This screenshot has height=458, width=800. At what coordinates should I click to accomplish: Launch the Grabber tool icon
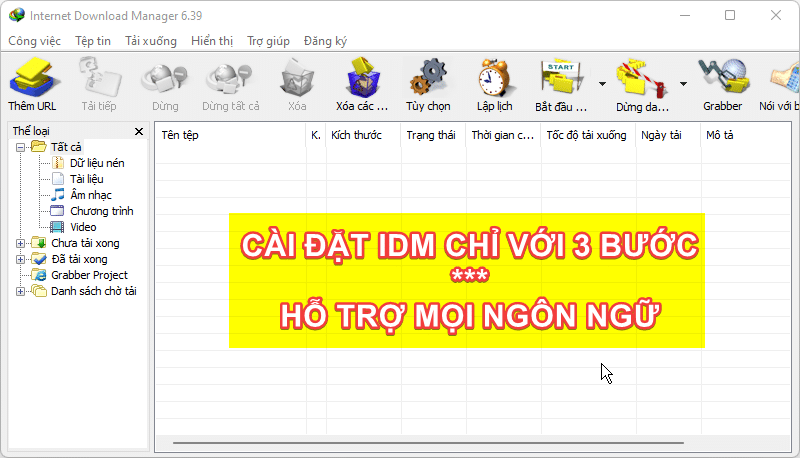(723, 78)
